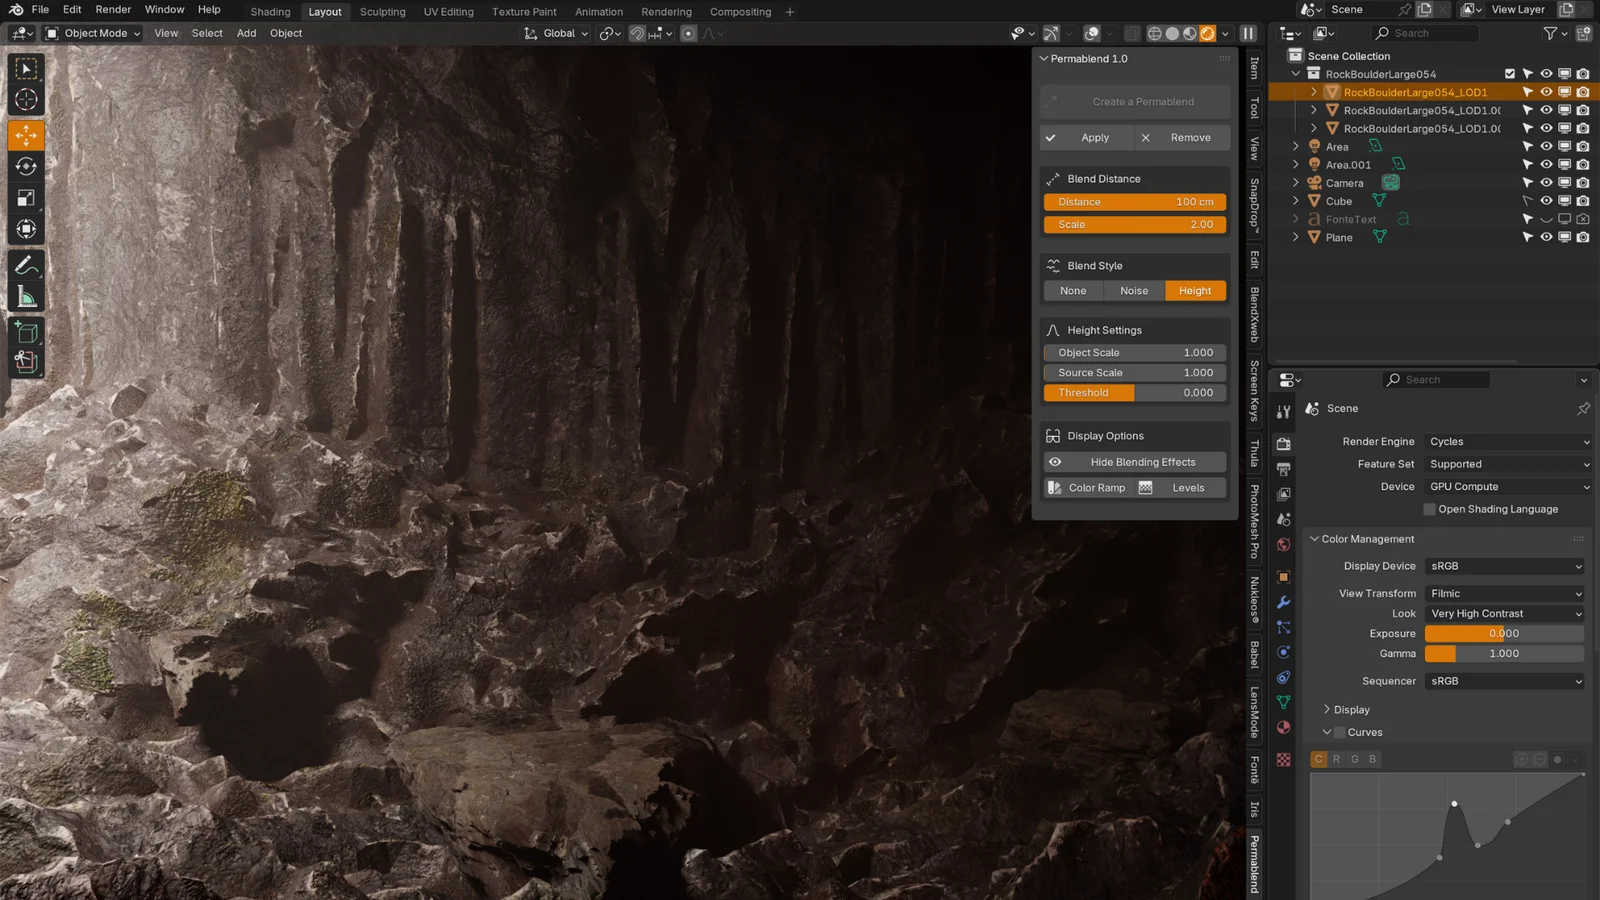Expand the Area tree item
The image size is (1600, 900).
(1296, 146)
